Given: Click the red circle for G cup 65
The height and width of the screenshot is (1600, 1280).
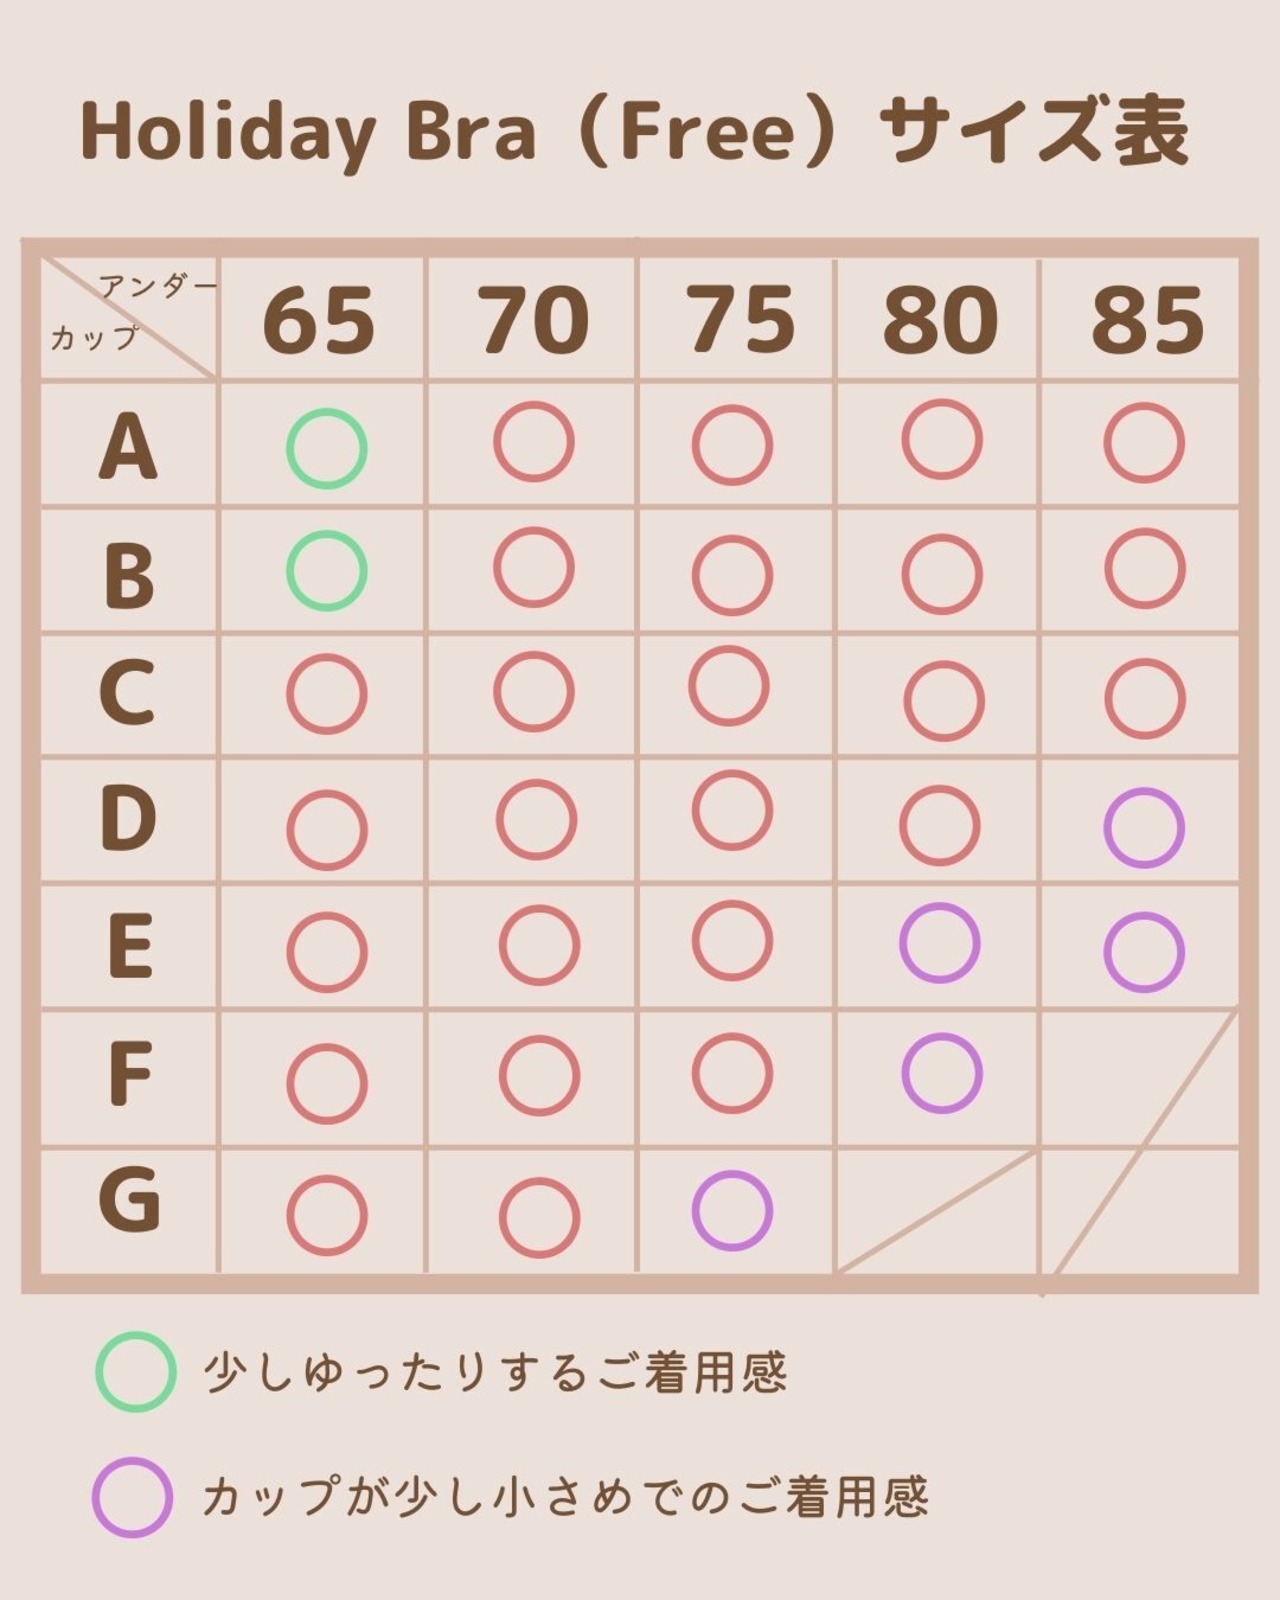Looking at the screenshot, I should pyautogui.click(x=327, y=1215).
